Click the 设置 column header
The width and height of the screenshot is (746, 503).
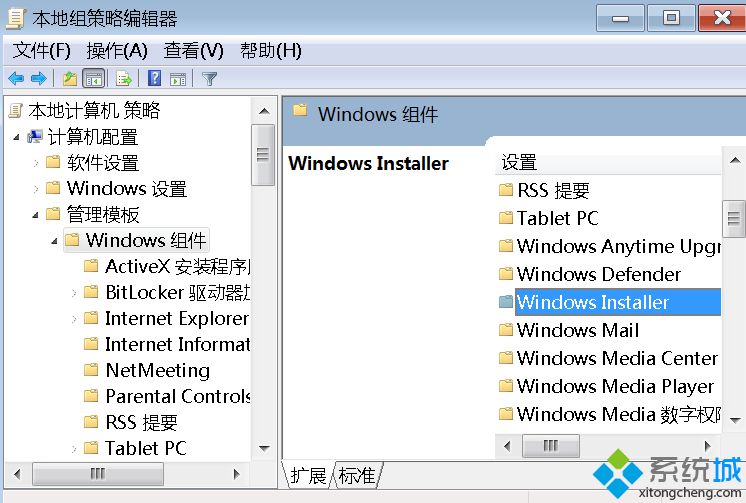pos(609,162)
